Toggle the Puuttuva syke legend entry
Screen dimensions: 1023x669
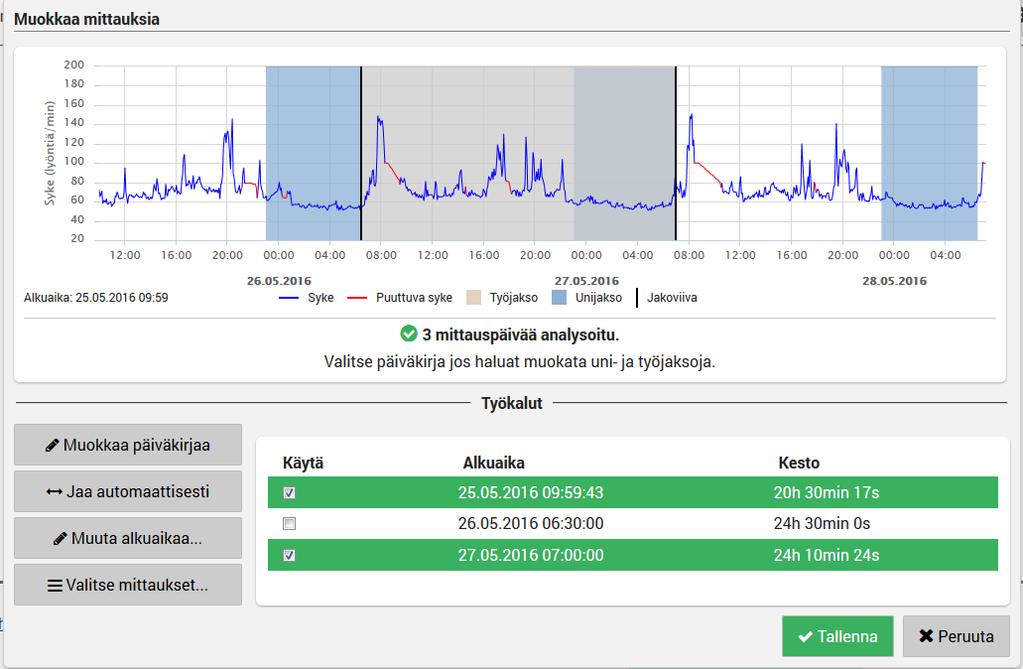point(399,298)
